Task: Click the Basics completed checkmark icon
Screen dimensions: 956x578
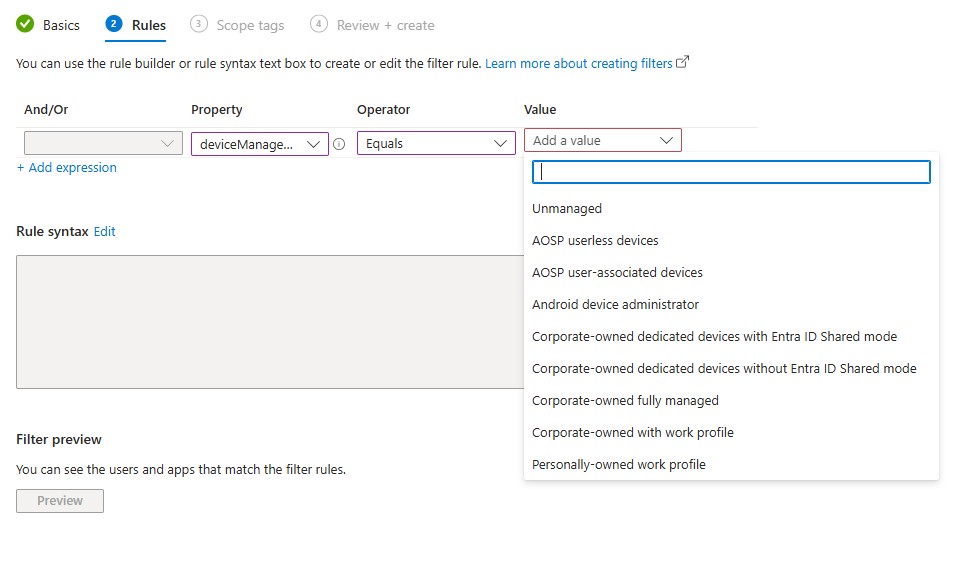Action: (25, 24)
